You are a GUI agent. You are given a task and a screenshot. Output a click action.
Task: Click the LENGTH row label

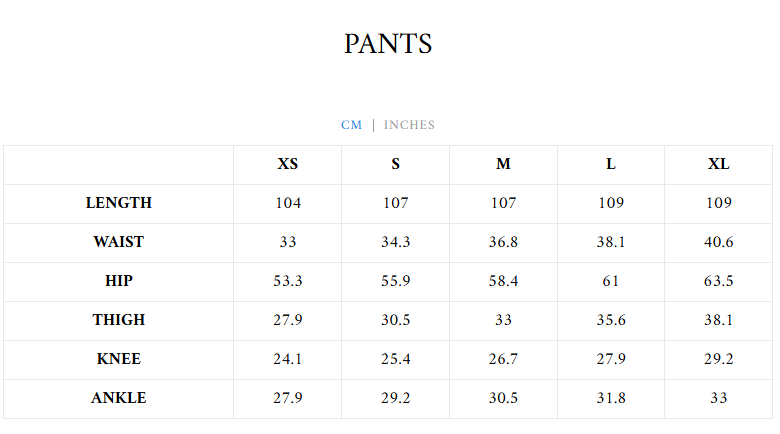coord(119,203)
